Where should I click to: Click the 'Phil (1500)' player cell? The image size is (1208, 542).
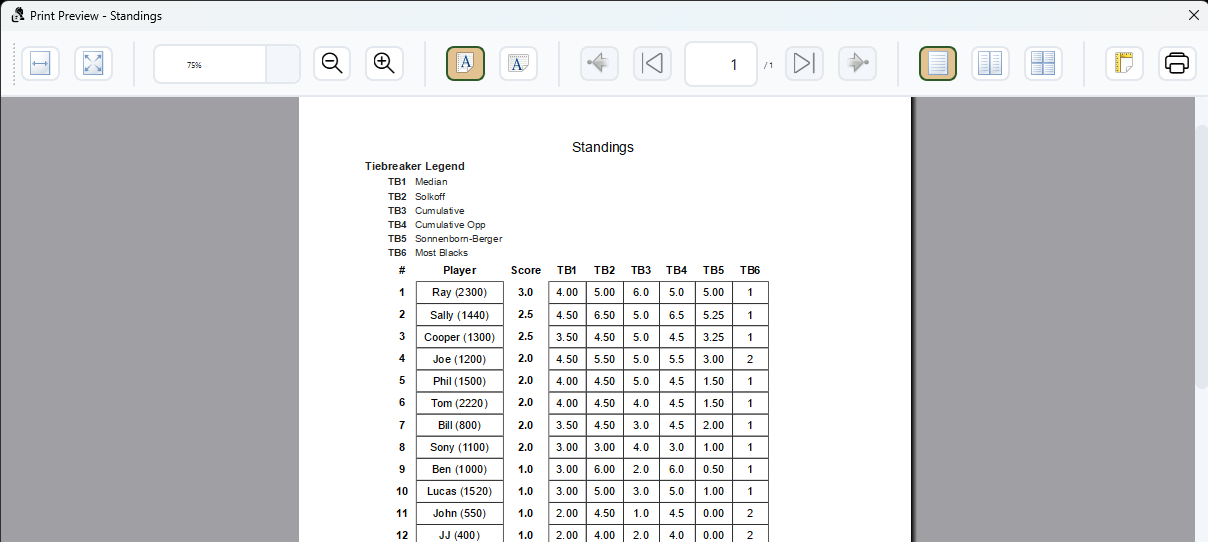tap(460, 381)
